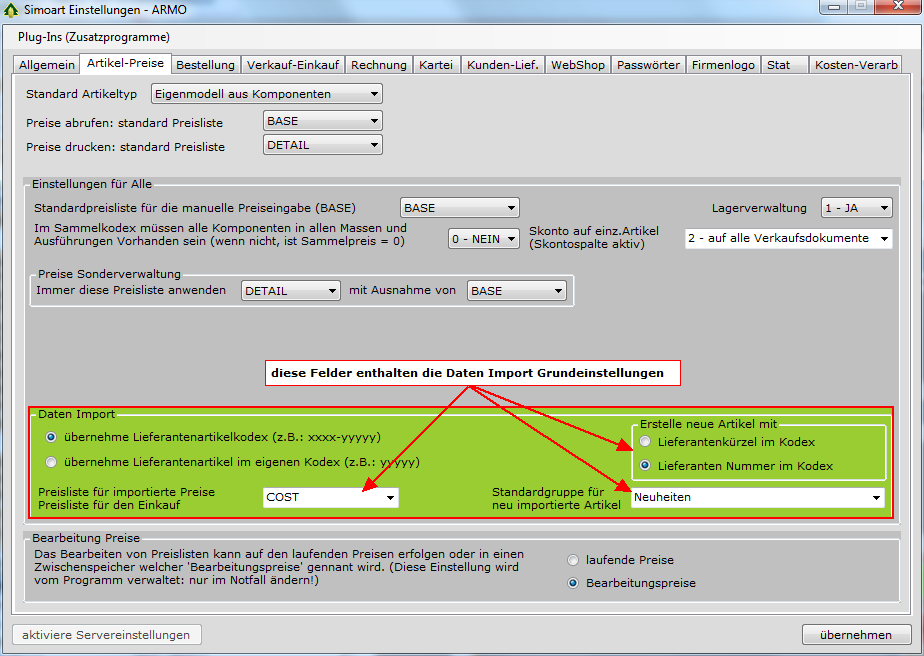Screen dimensions: 924x656
Task: Select übernehme Lieferantenartikel im eigenen Kodex option
Action: coord(52,462)
